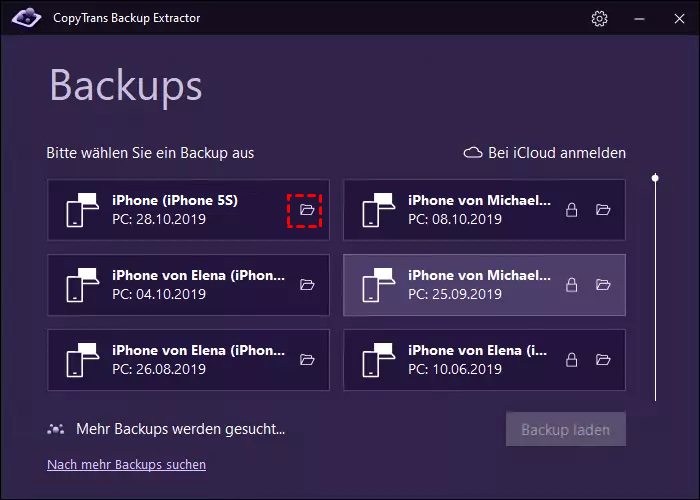This screenshot has width=700, height=500.
Task: Click the backup list scrollbar handle
Action: [655, 178]
